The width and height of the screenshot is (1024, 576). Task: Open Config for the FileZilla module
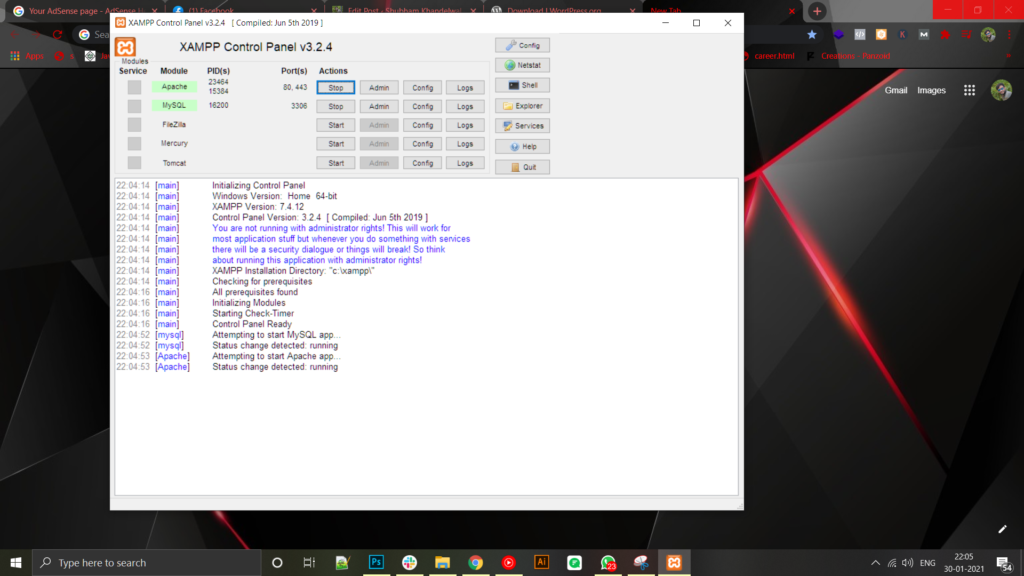click(423, 125)
